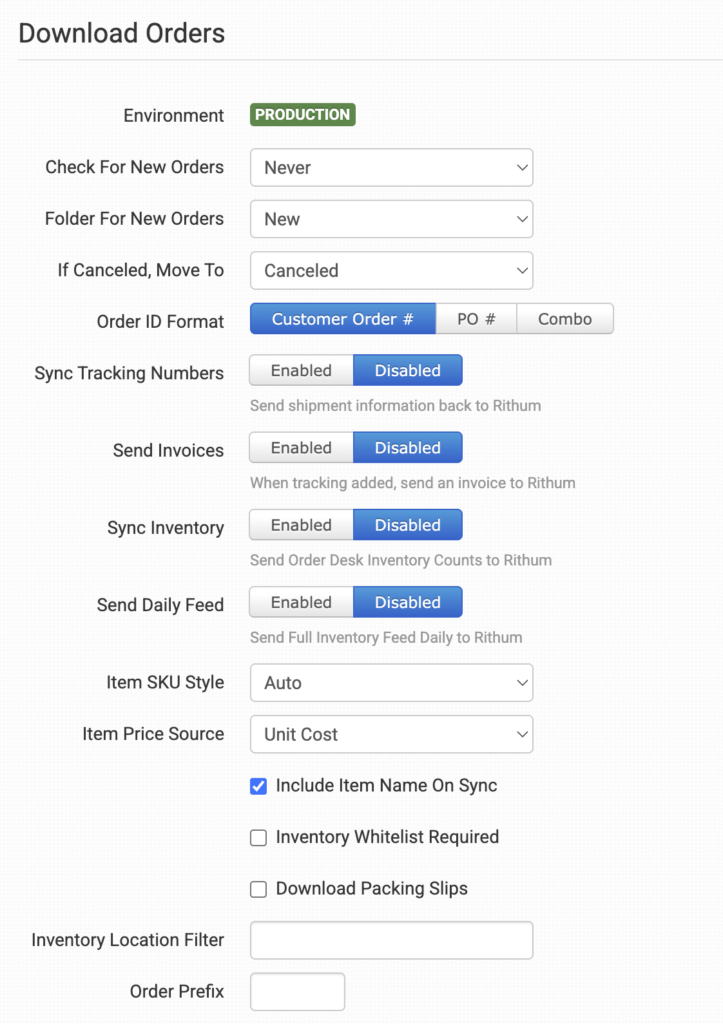Uncheck Include Item Name On Sync
This screenshot has width=723, height=1024.
[x=259, y=786]
